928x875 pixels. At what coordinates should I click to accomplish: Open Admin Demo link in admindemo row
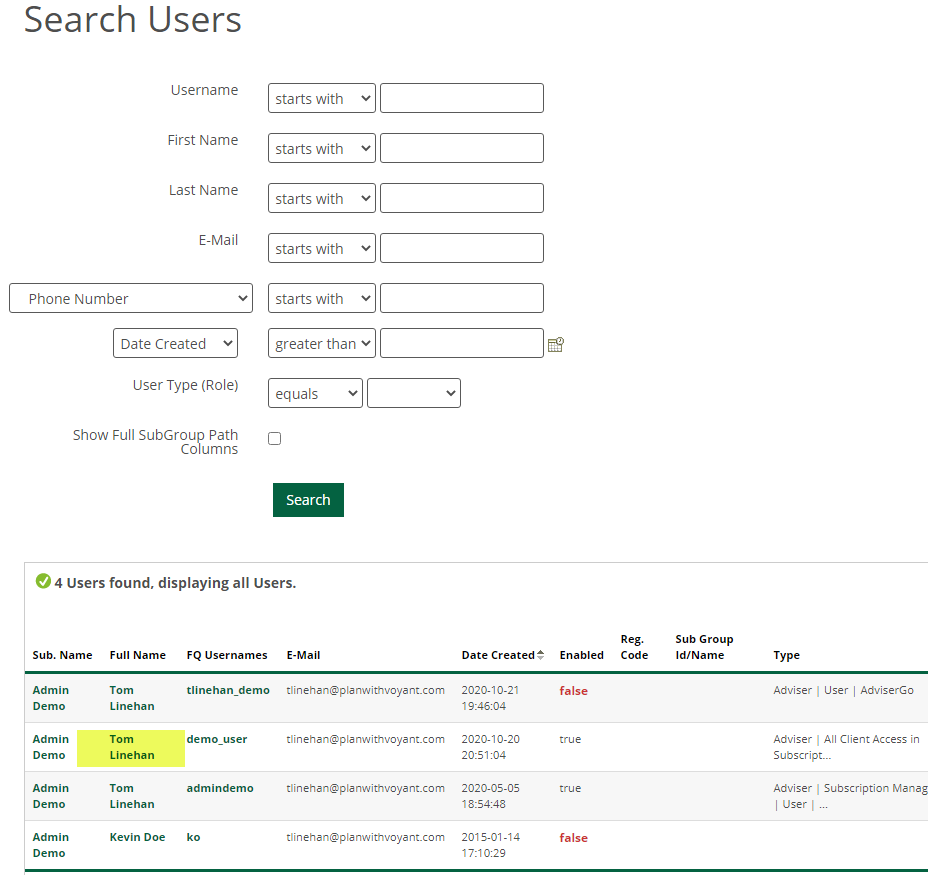pyautogui.click(x=50, y=797)
